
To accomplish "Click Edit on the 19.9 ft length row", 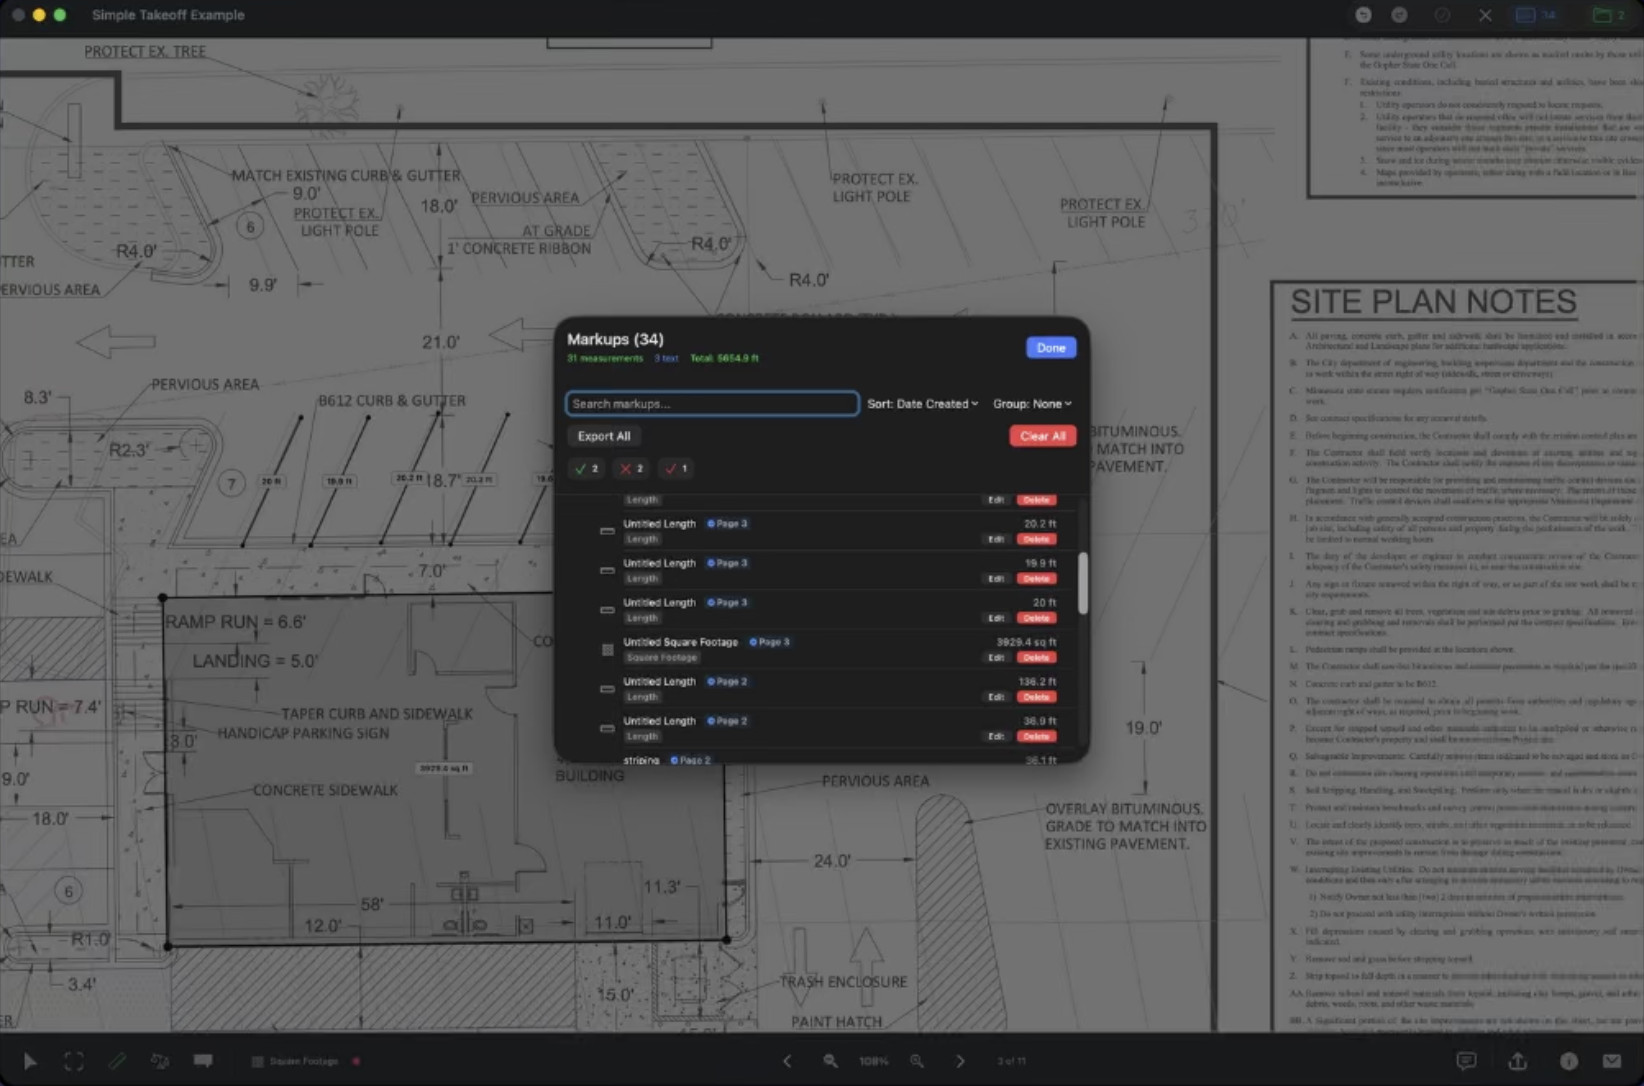I will 996,579.
